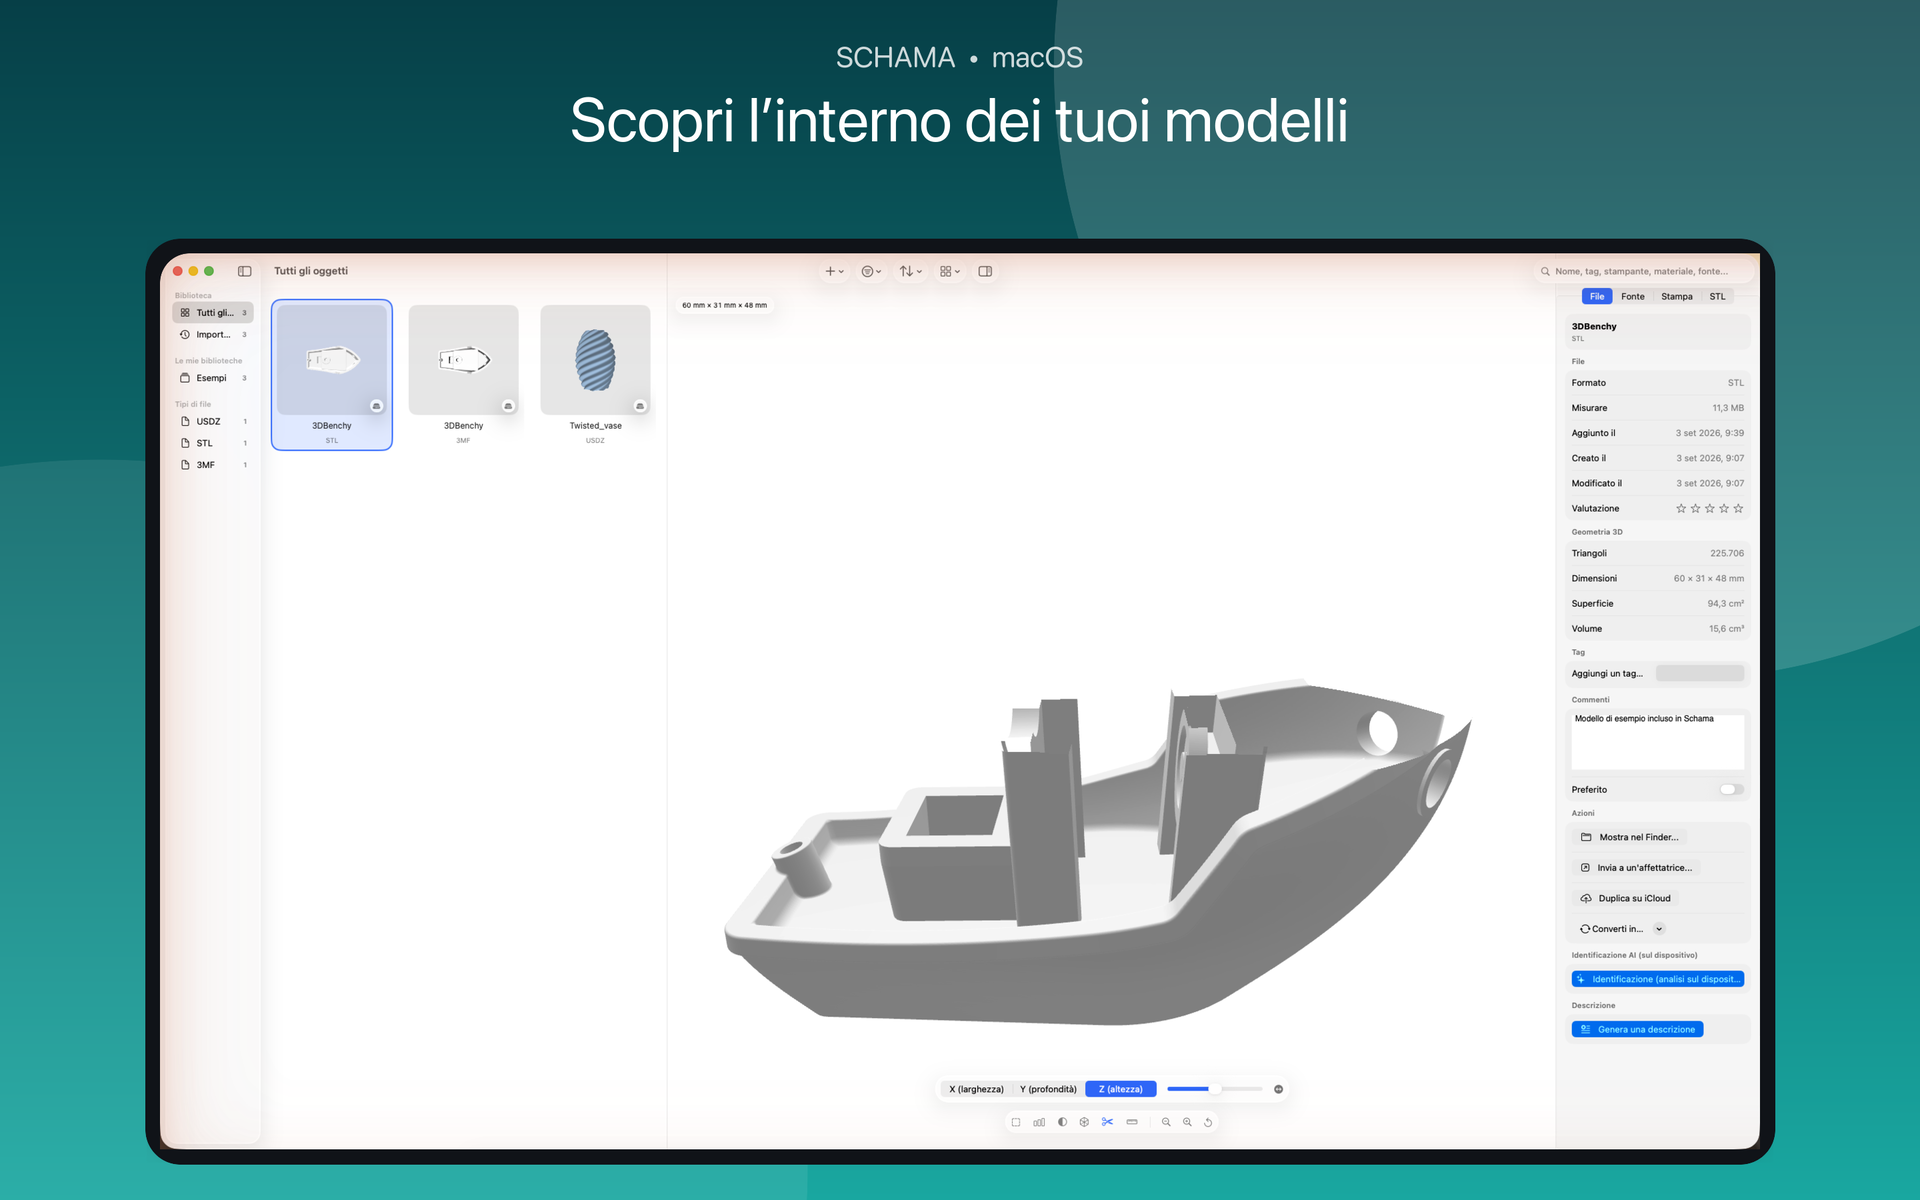Reset the 3D view rotation
This screenshot has width=1920, height=1200.
click(x=1208, y=1122)
